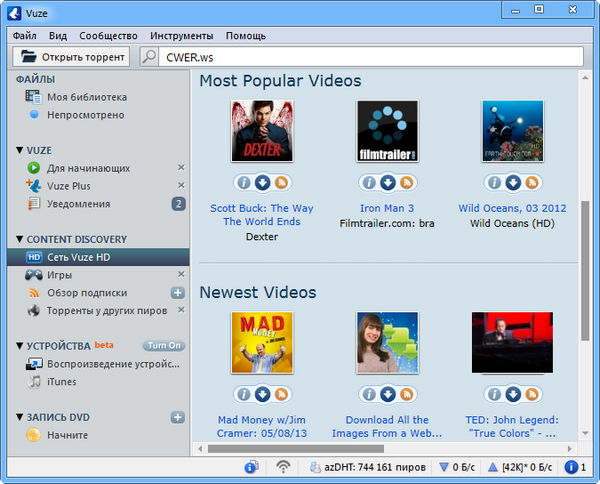Click the filmtrailer thumbnail
This screenshot has height=484, width=600.
(x=388, y=131)
